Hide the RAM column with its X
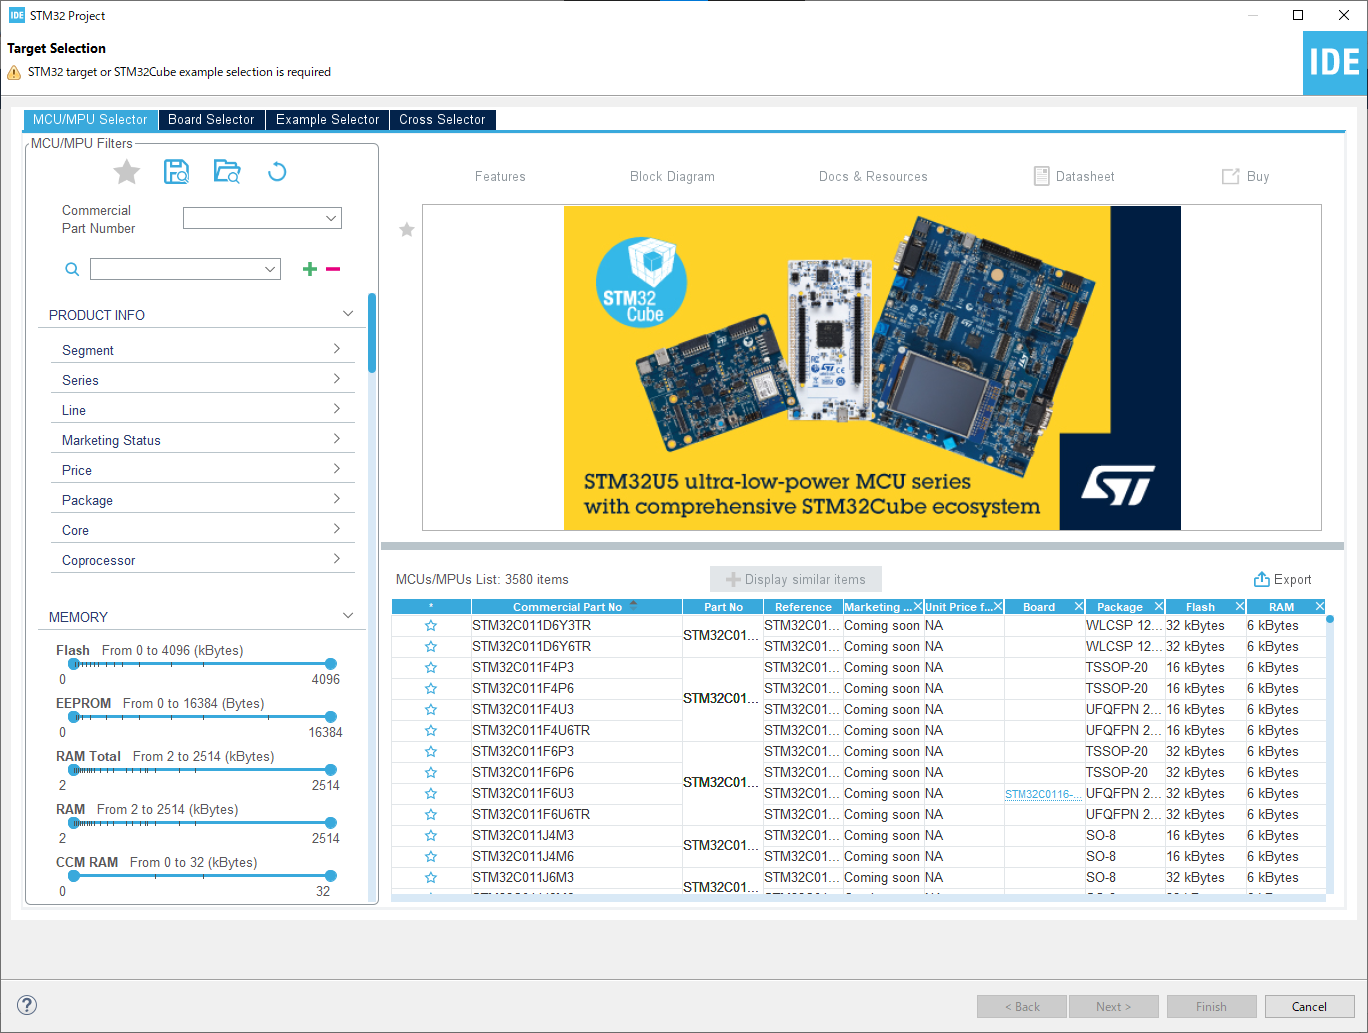The width and height of the screenshot is (1368, 1033). tap(1319, 607)
